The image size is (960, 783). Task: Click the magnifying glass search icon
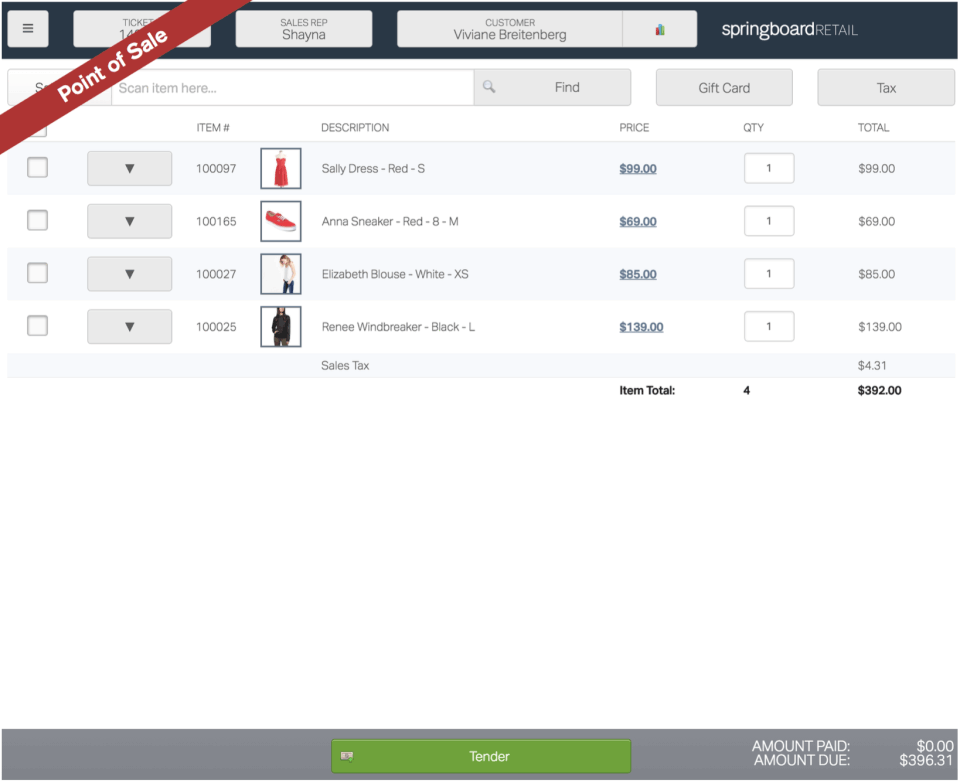[489, 87]
